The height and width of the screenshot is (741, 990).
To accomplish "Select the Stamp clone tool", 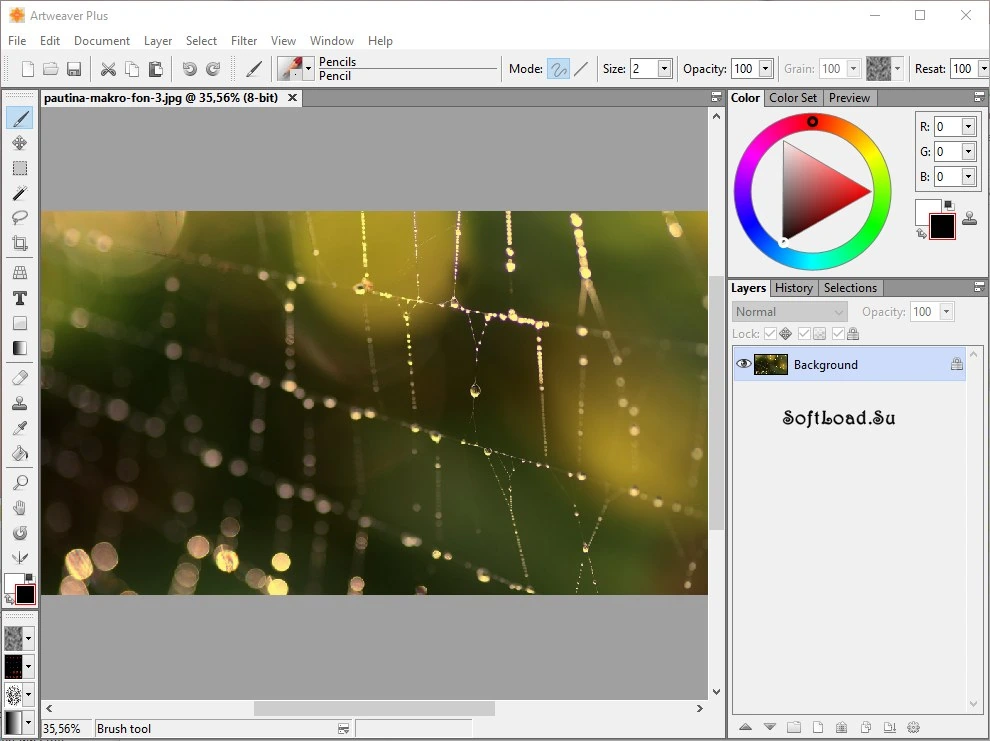I will pos(20,403).
